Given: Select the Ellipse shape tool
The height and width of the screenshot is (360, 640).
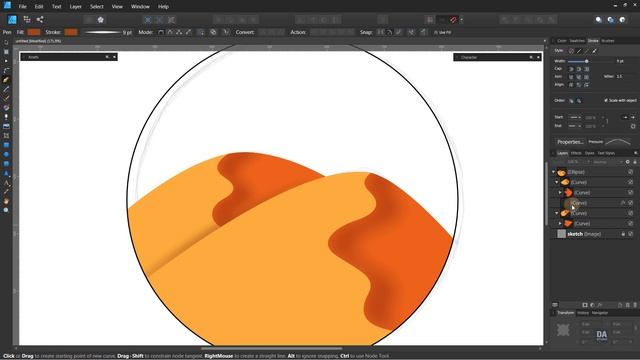Looking at the screenshot, I should tap(6, 154).
